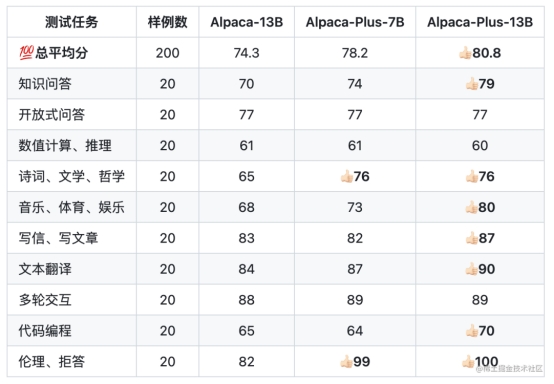Select the Alpaca-Plus-13B column header
Image resolution: width=554 pixels, height=384 pixels.
pos(480,22)
